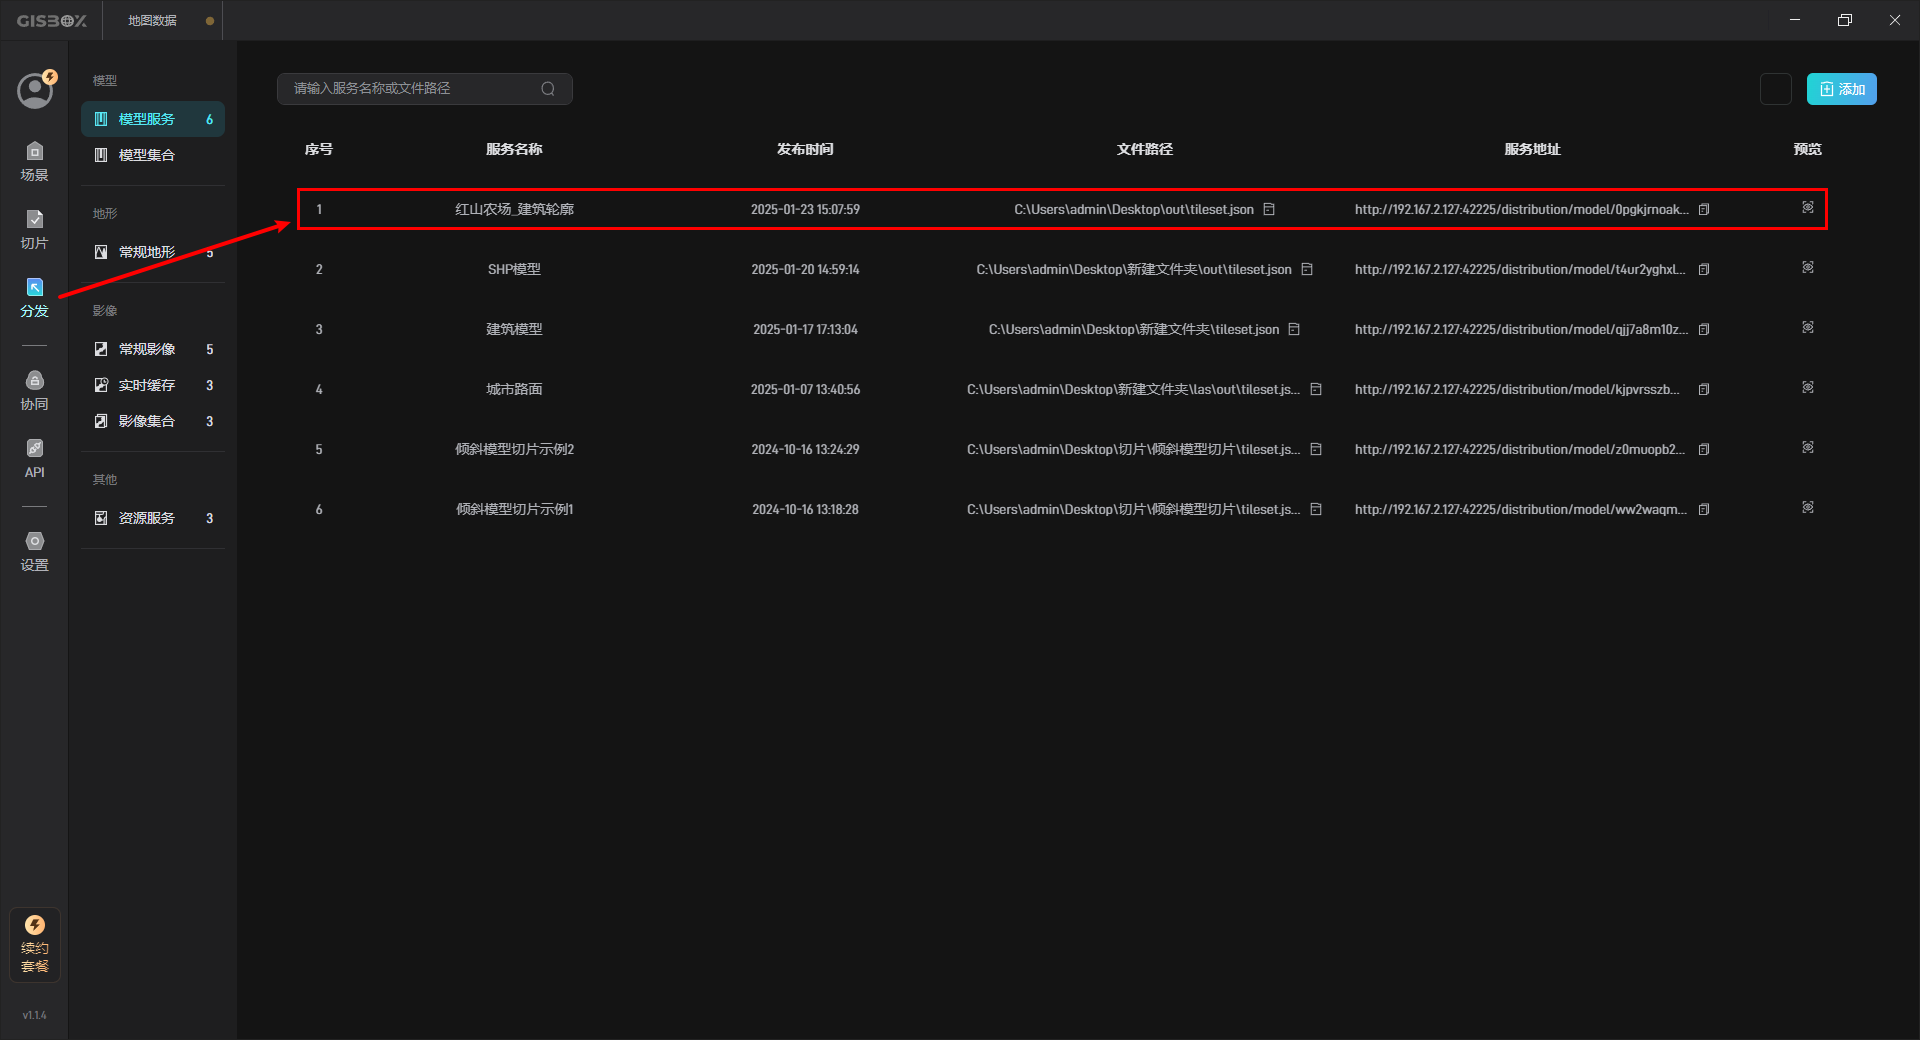Click the square button left of 添加

pos(1776,89)
